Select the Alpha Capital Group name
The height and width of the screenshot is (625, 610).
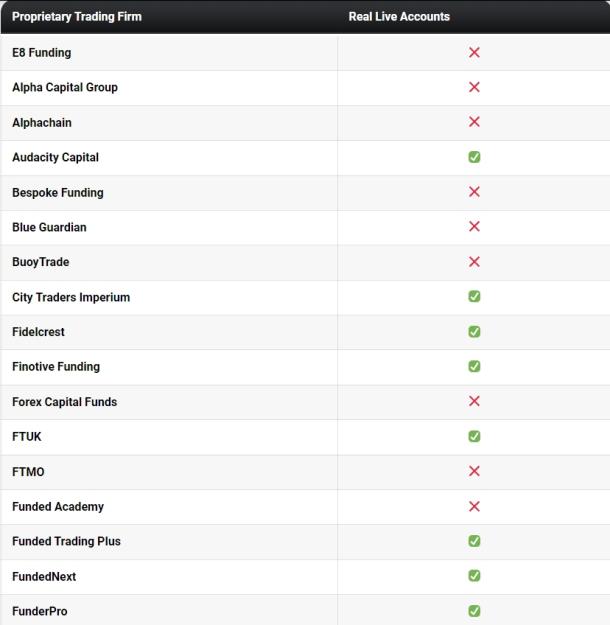[65, 87]
